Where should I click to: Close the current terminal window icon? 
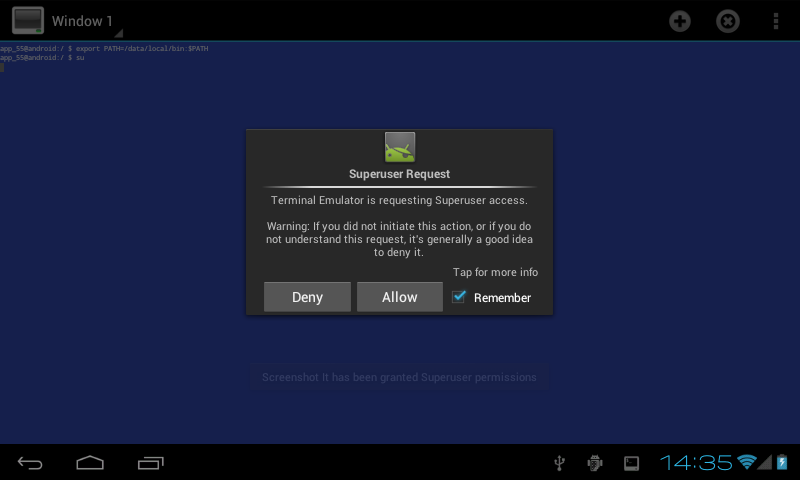tap(728, 21)
